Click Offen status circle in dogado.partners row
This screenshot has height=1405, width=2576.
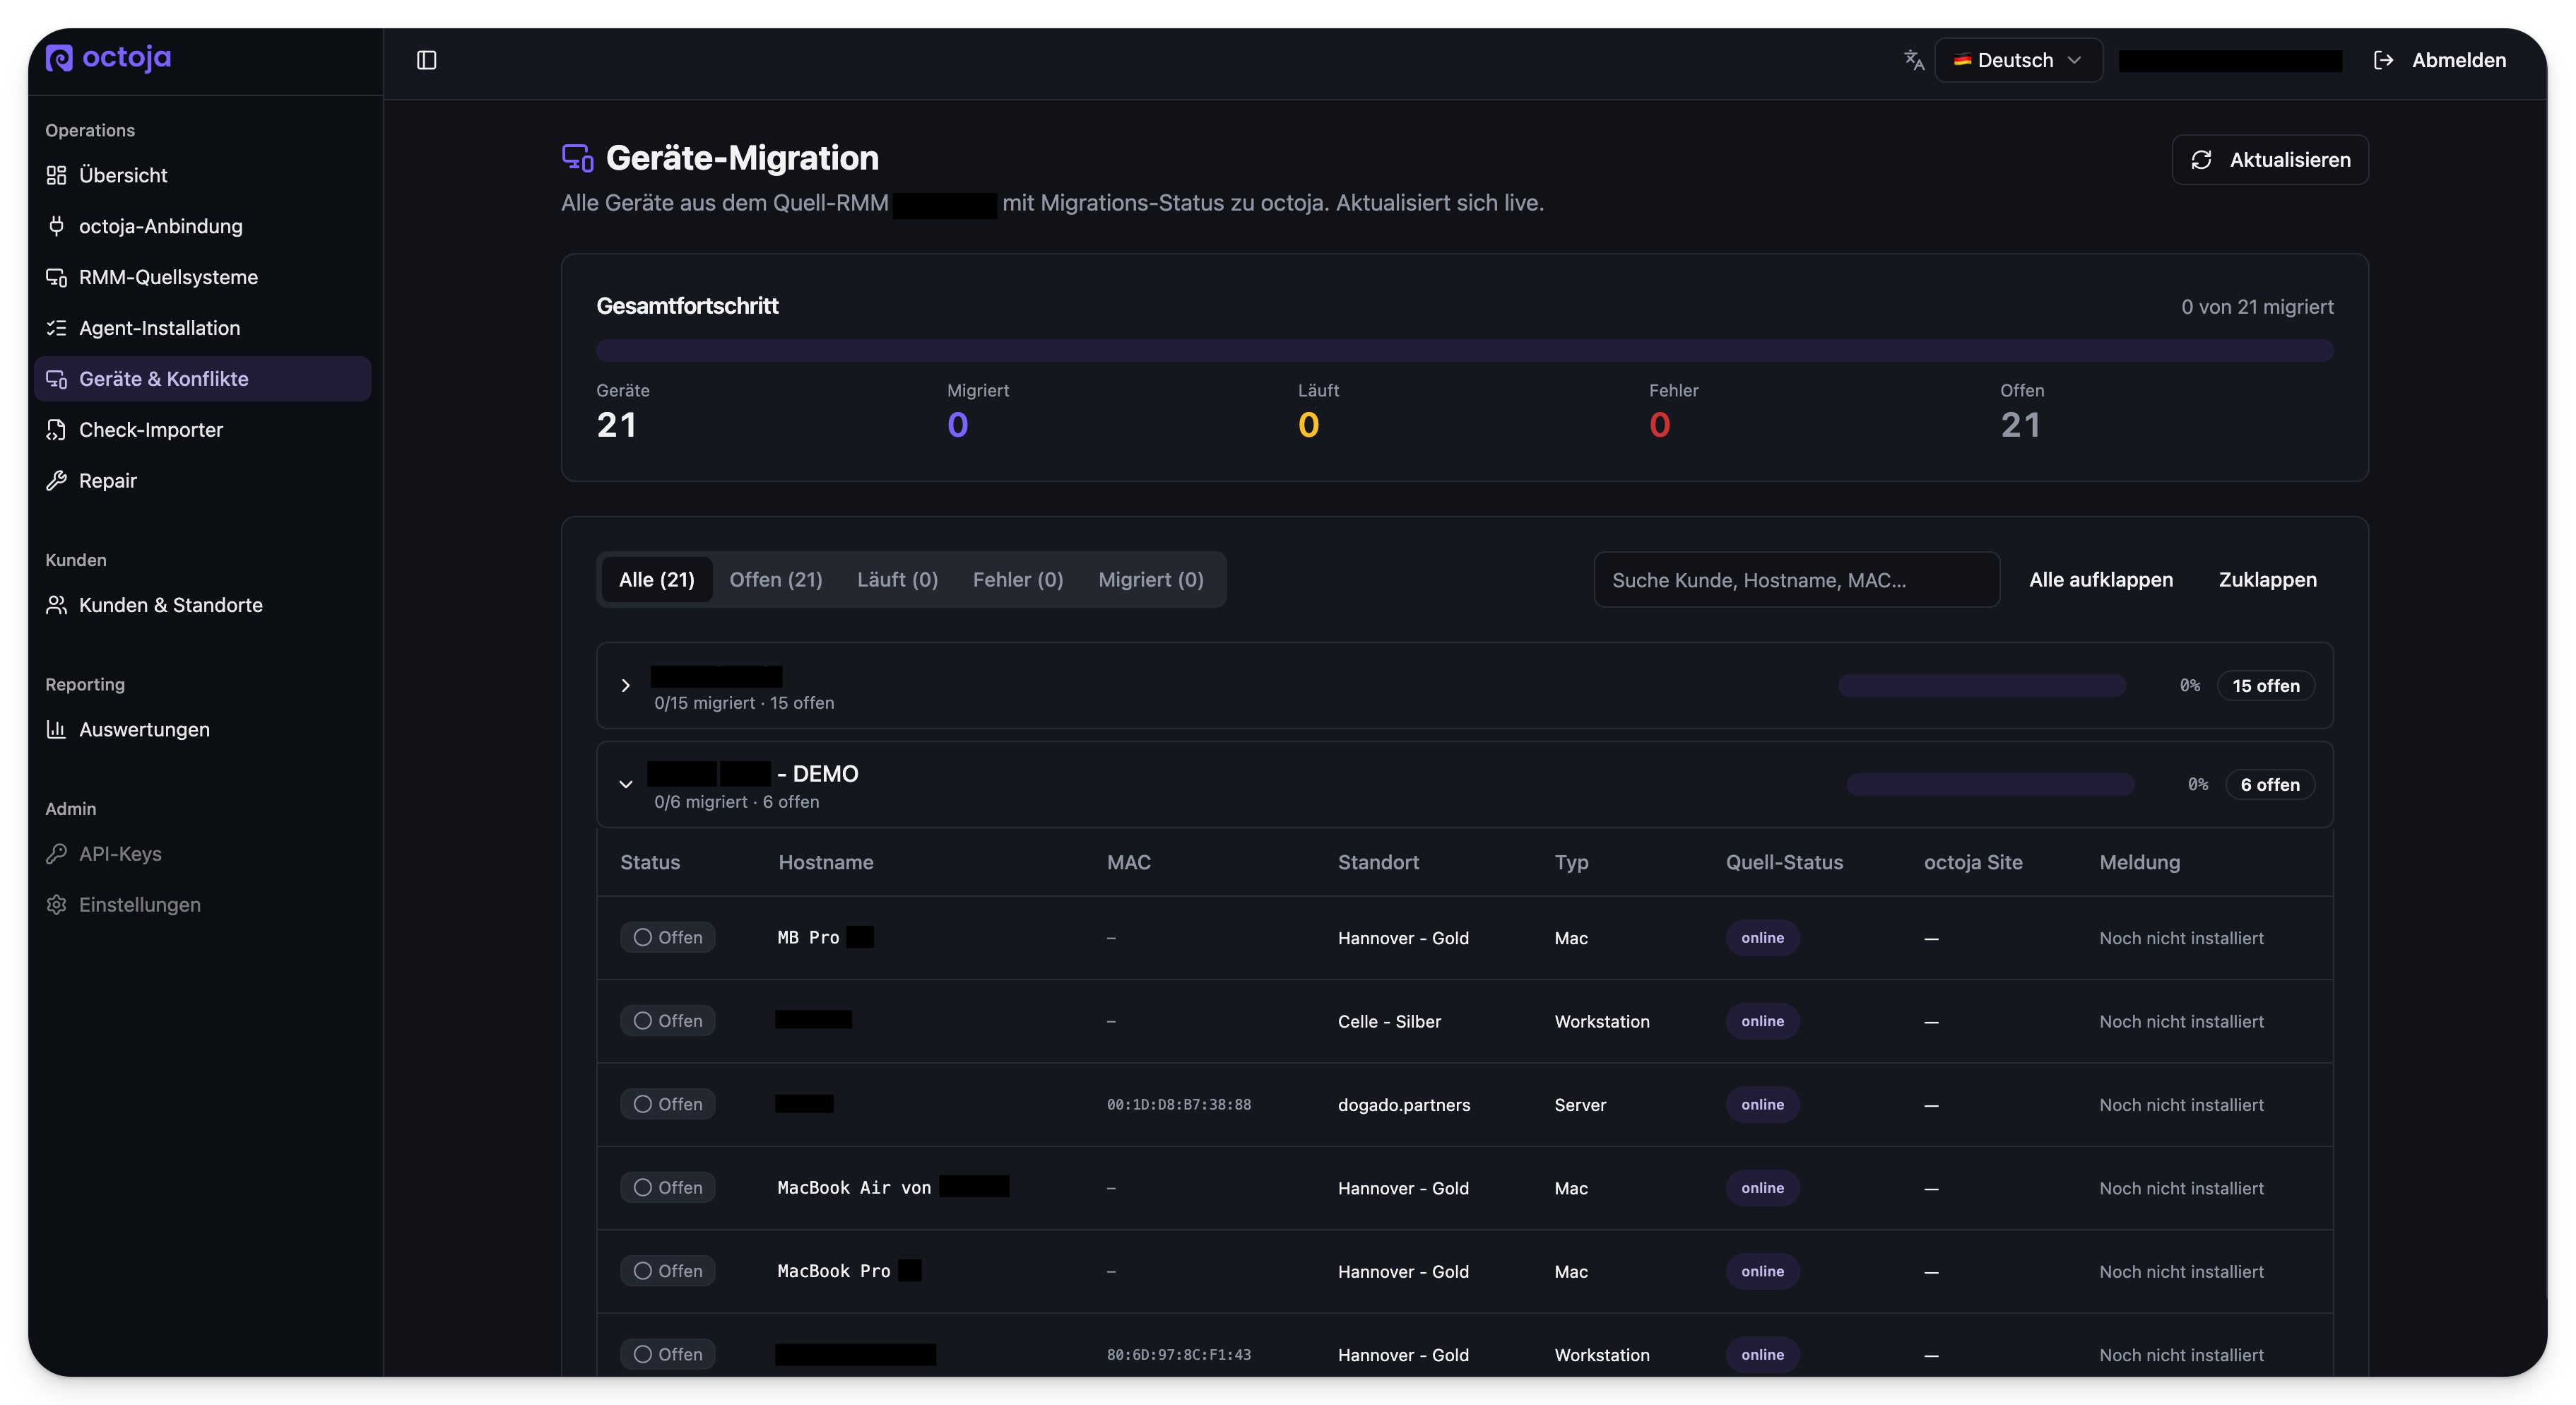point(643,1104)
